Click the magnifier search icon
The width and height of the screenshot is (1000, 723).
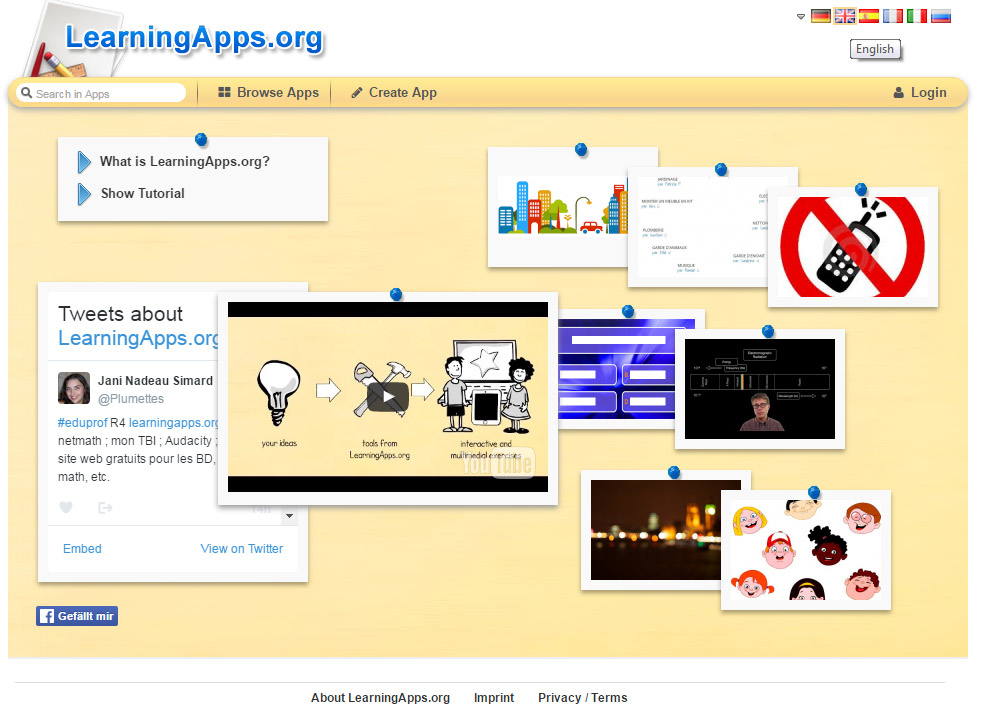coord(26,93)
